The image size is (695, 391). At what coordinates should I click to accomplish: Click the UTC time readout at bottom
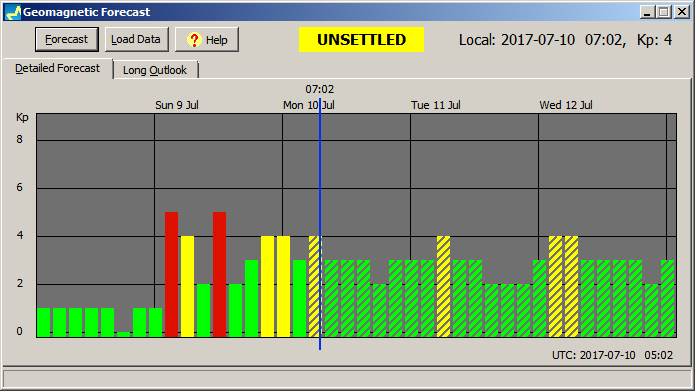613,355
